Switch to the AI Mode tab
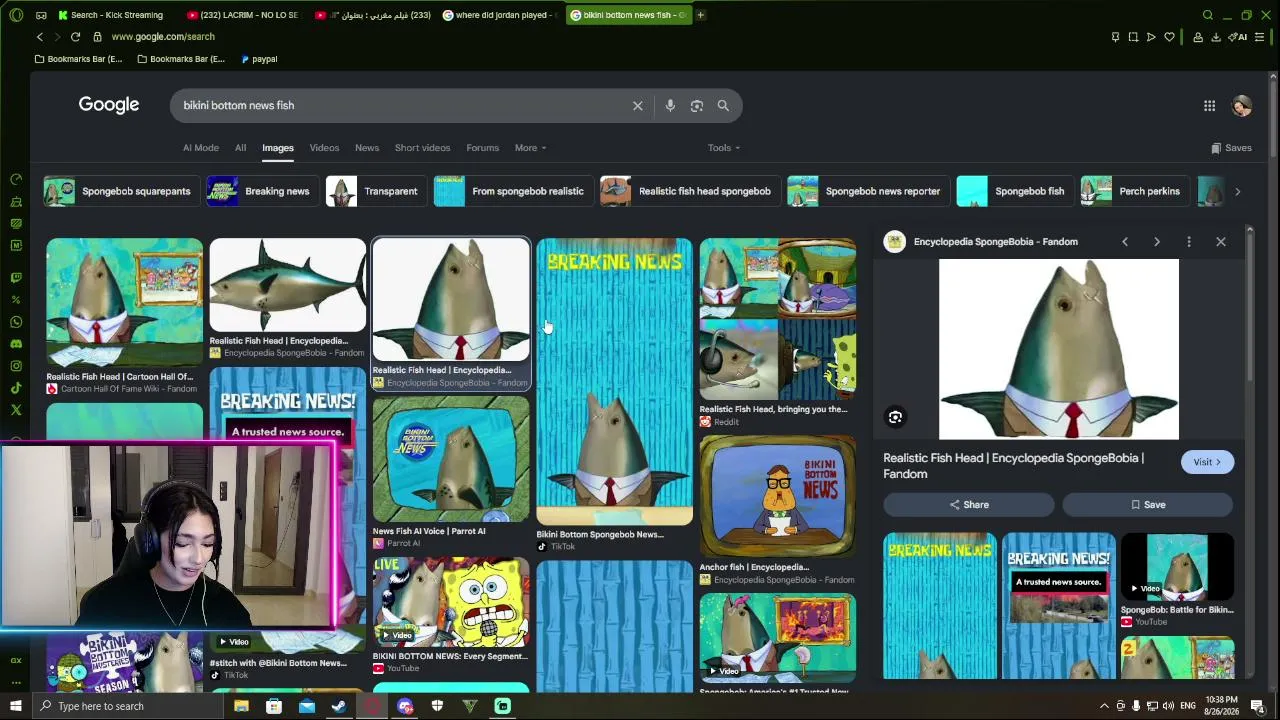 point(201,148)
